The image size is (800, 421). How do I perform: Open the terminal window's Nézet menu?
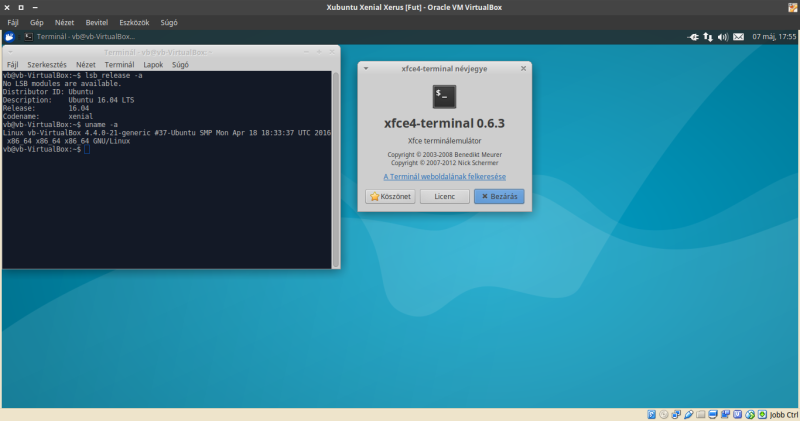tap(86, 65)
